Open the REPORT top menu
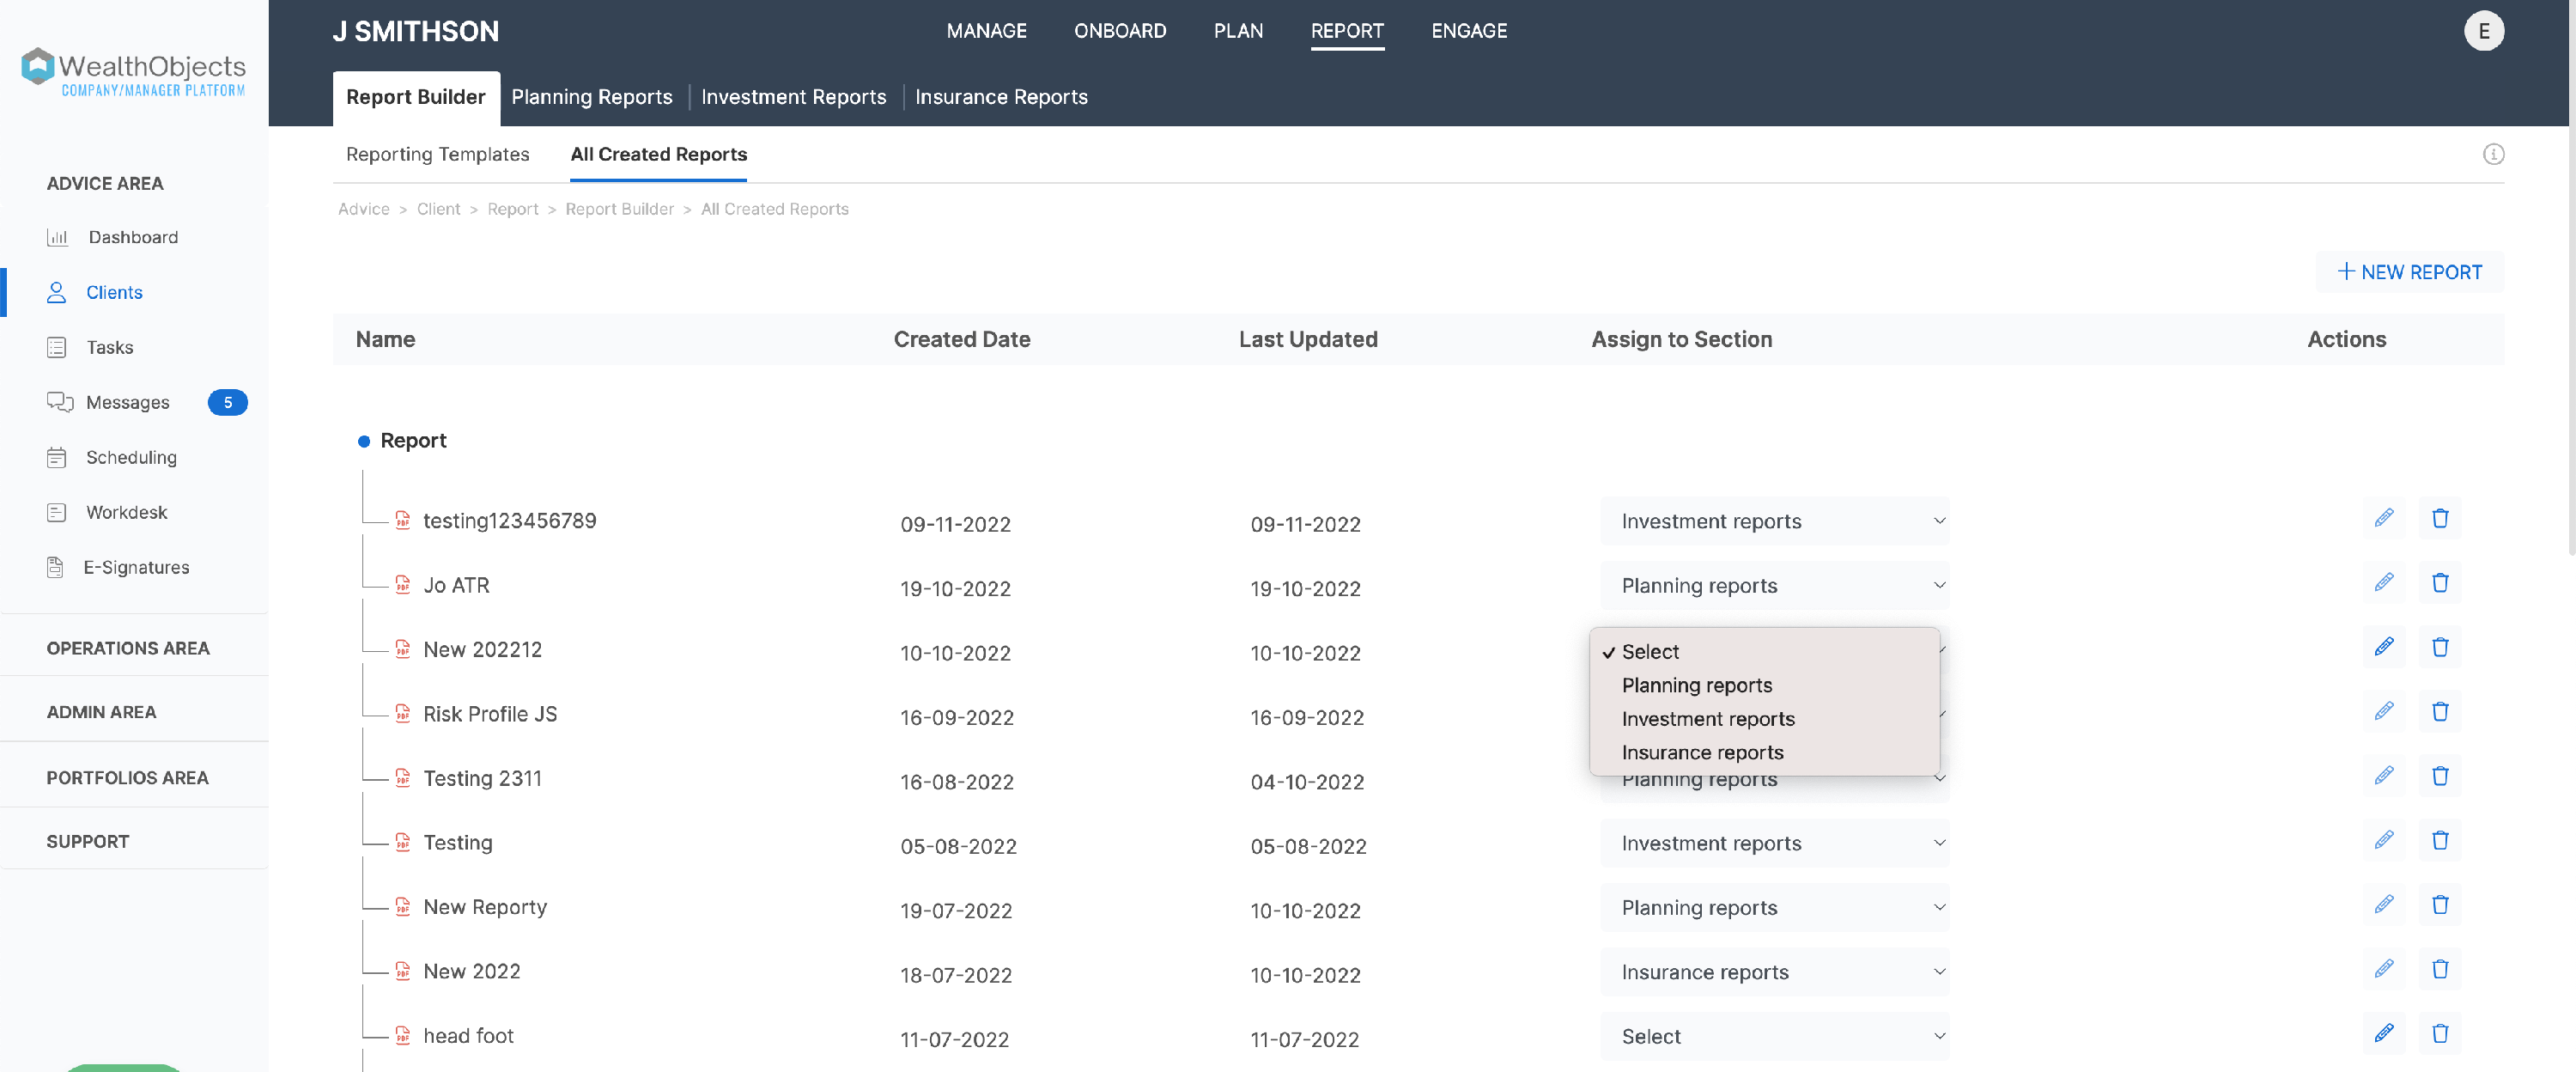This screenshot has height=1072, width=2576. [1347, 31]
